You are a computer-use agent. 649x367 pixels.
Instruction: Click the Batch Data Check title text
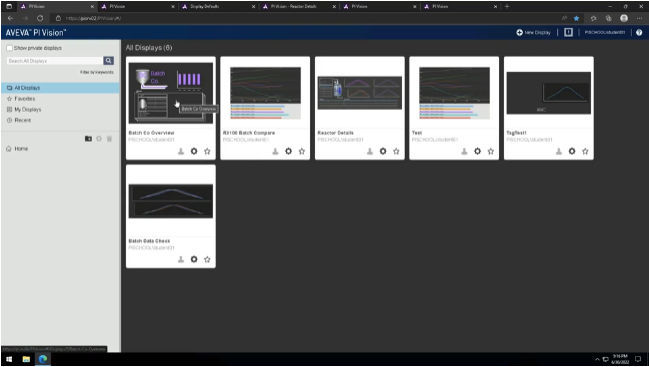(x=149, y=241)
